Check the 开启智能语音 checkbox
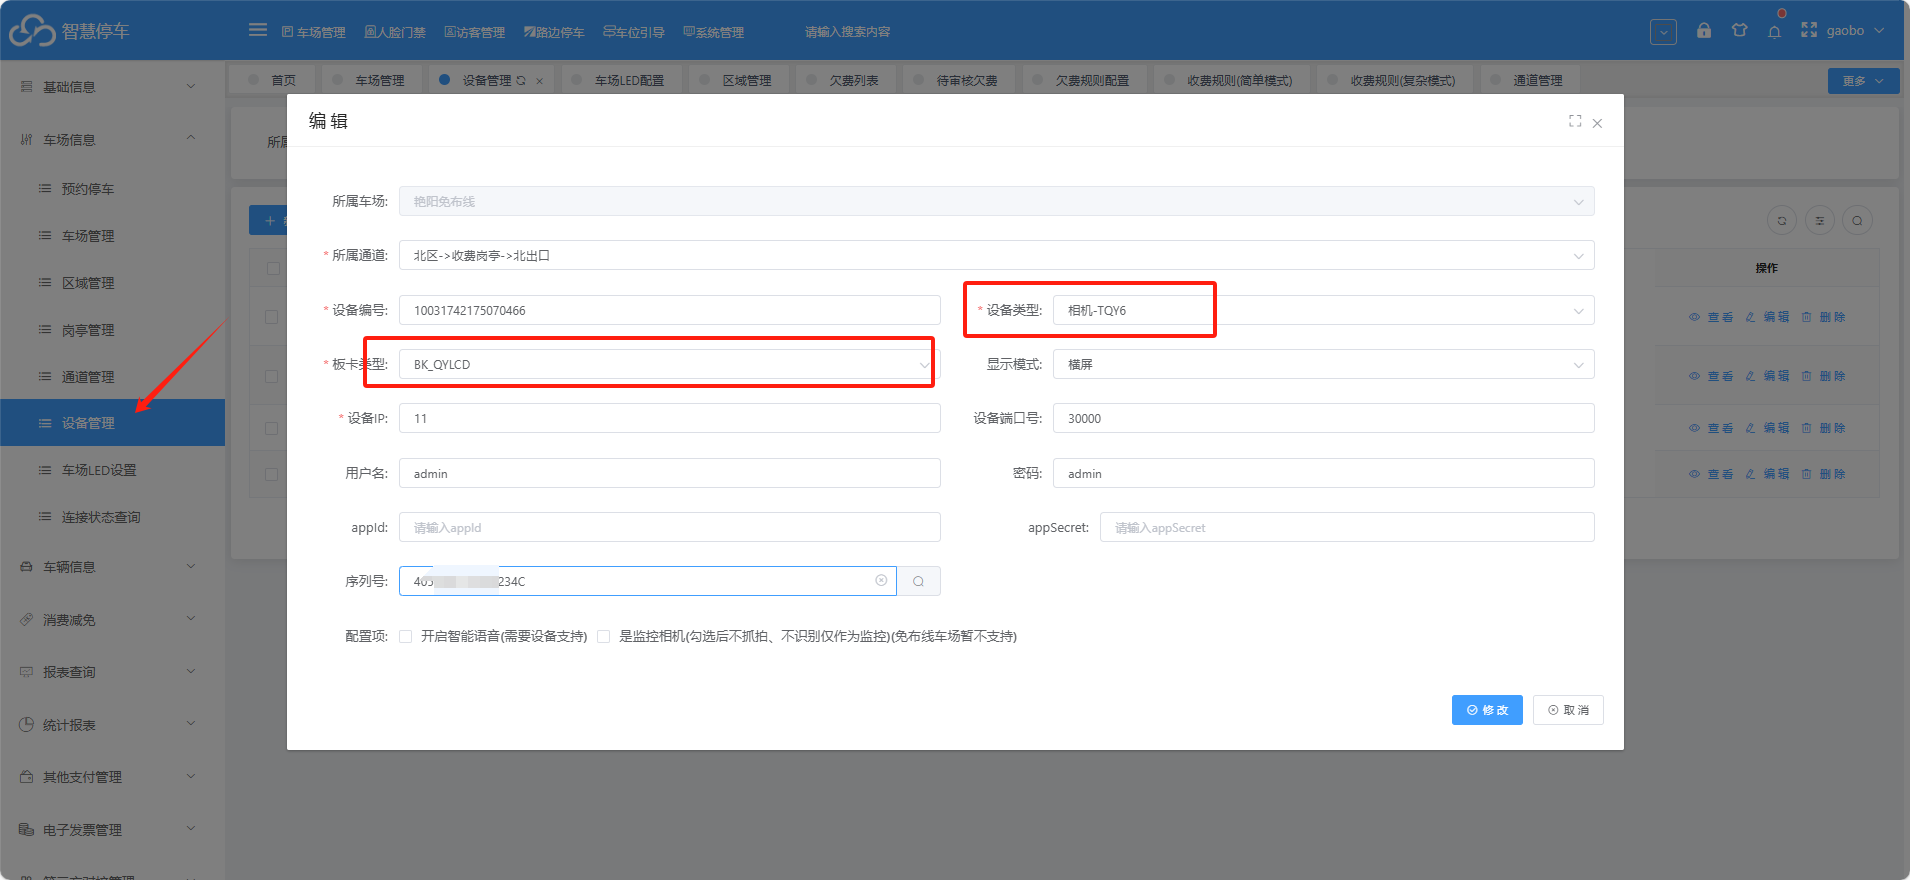Image resolution: width=1910 pixels, height=880 pixels. pos(406,636)
